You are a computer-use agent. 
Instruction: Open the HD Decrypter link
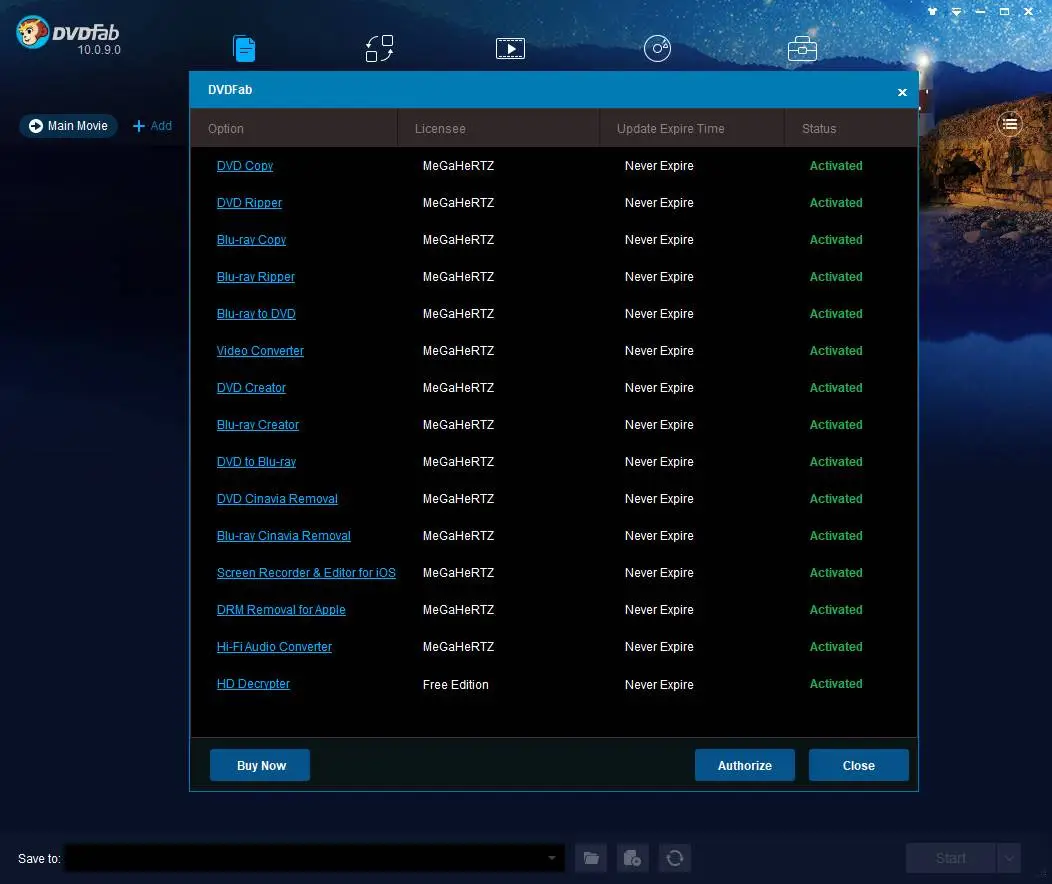(253, 683)
